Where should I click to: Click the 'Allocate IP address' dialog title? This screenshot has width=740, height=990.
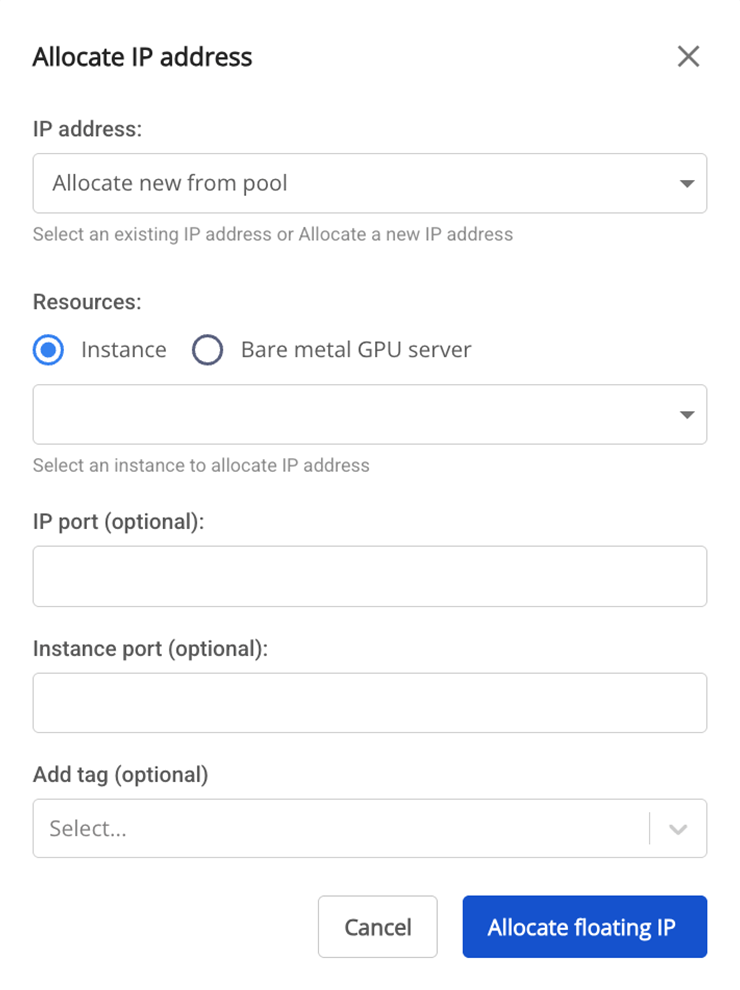[x=142, y=57]
